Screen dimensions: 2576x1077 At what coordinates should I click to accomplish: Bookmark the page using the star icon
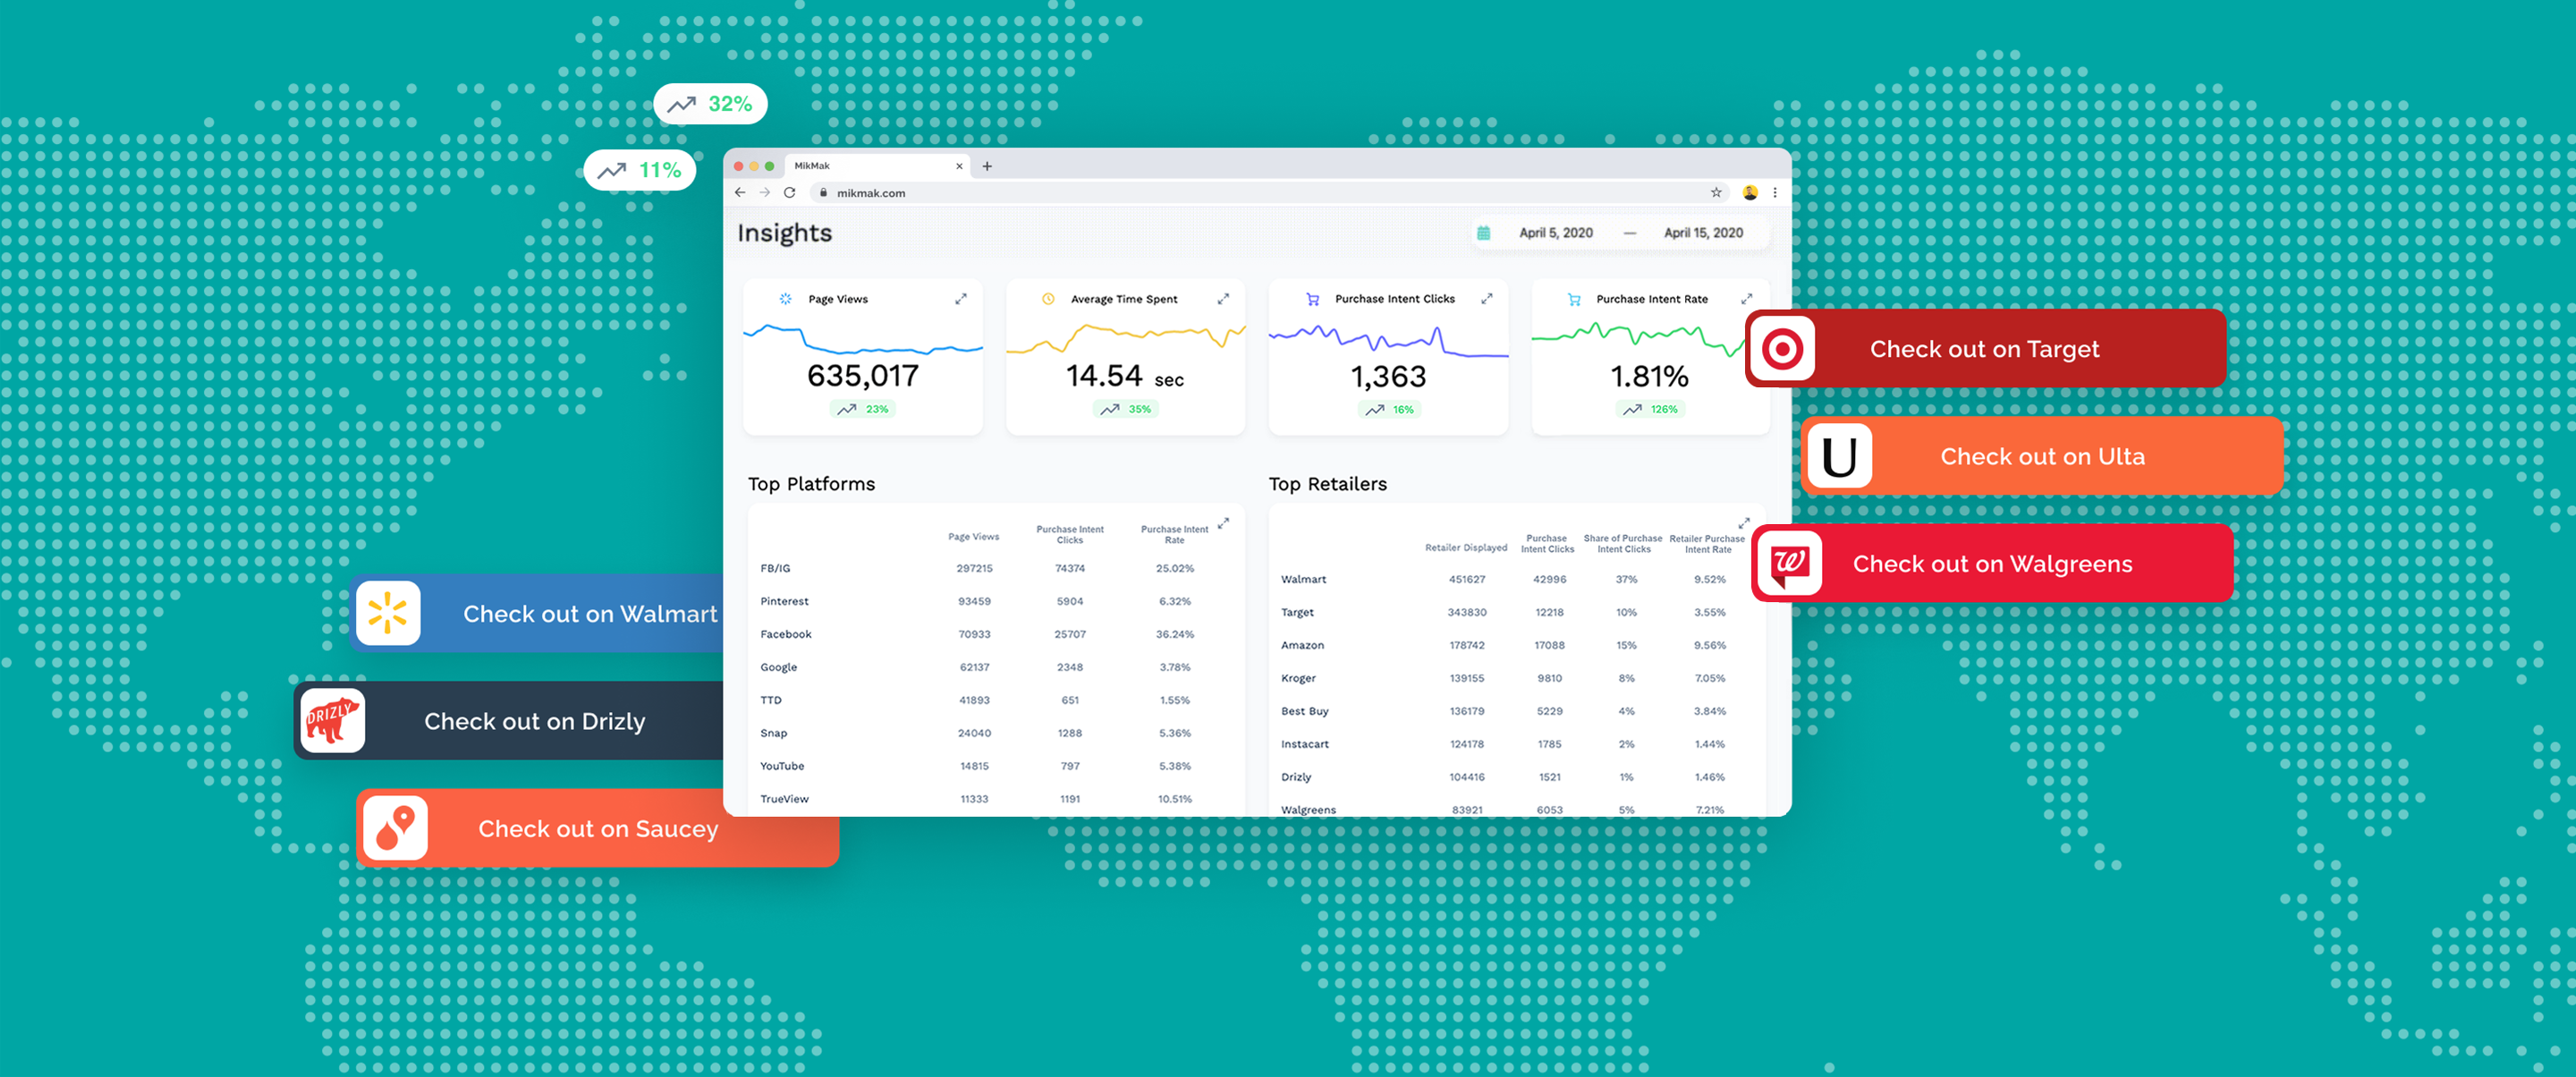point(1716,192)
